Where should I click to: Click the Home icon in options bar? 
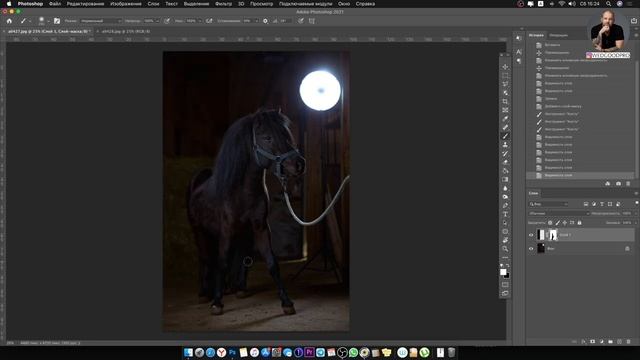[x=9, y=21]
